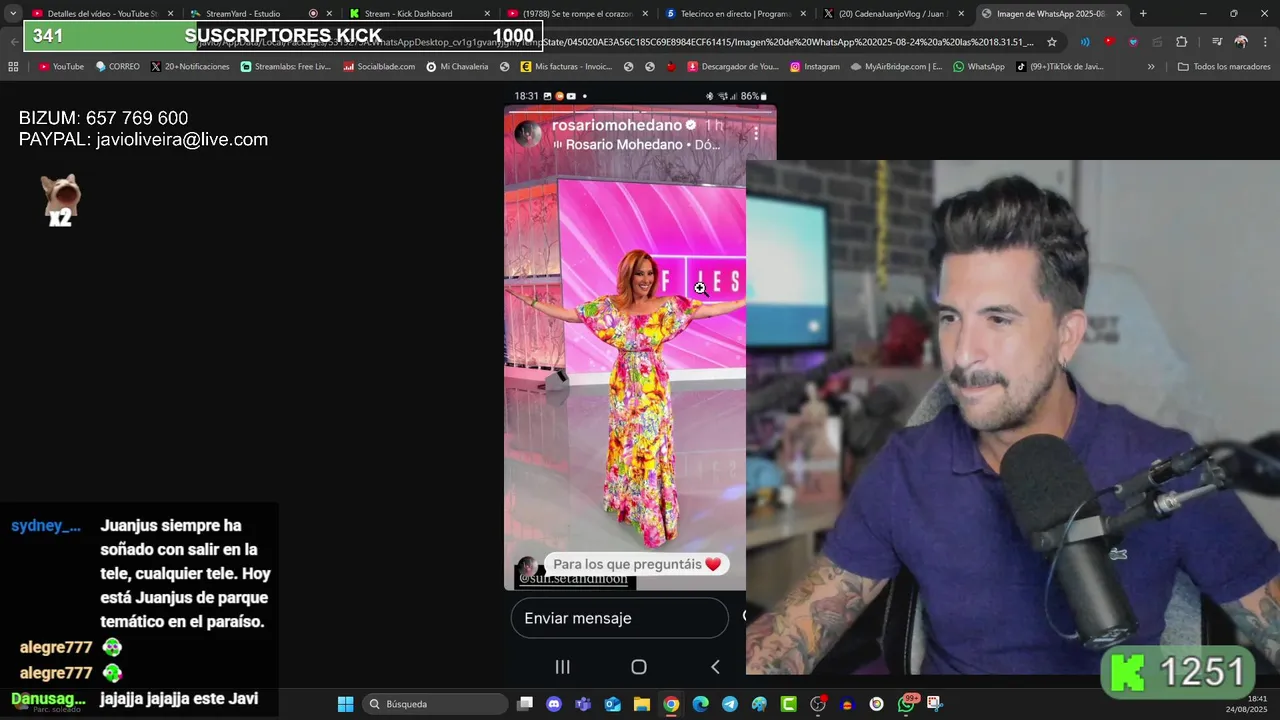Open the green Camtasia icon in taskbar
This screenshot has width=1280, height=720.
point(788,704)
